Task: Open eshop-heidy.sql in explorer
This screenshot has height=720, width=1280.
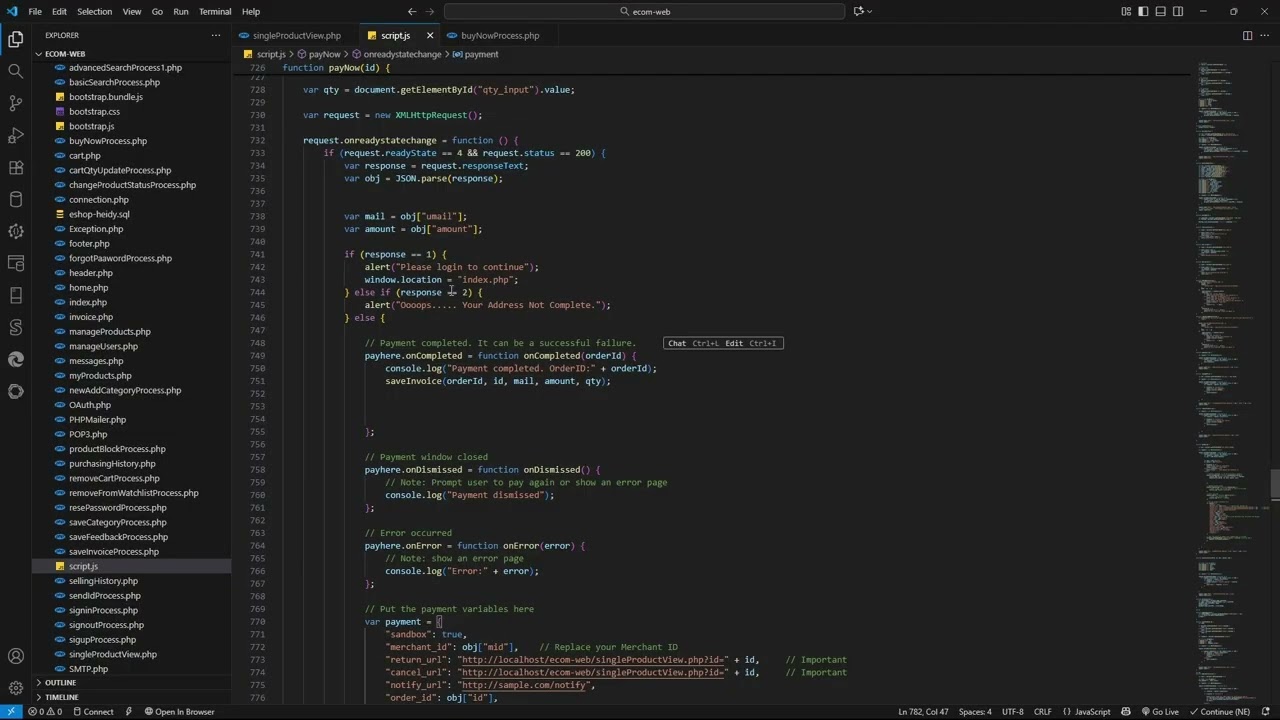Action: 99,214
